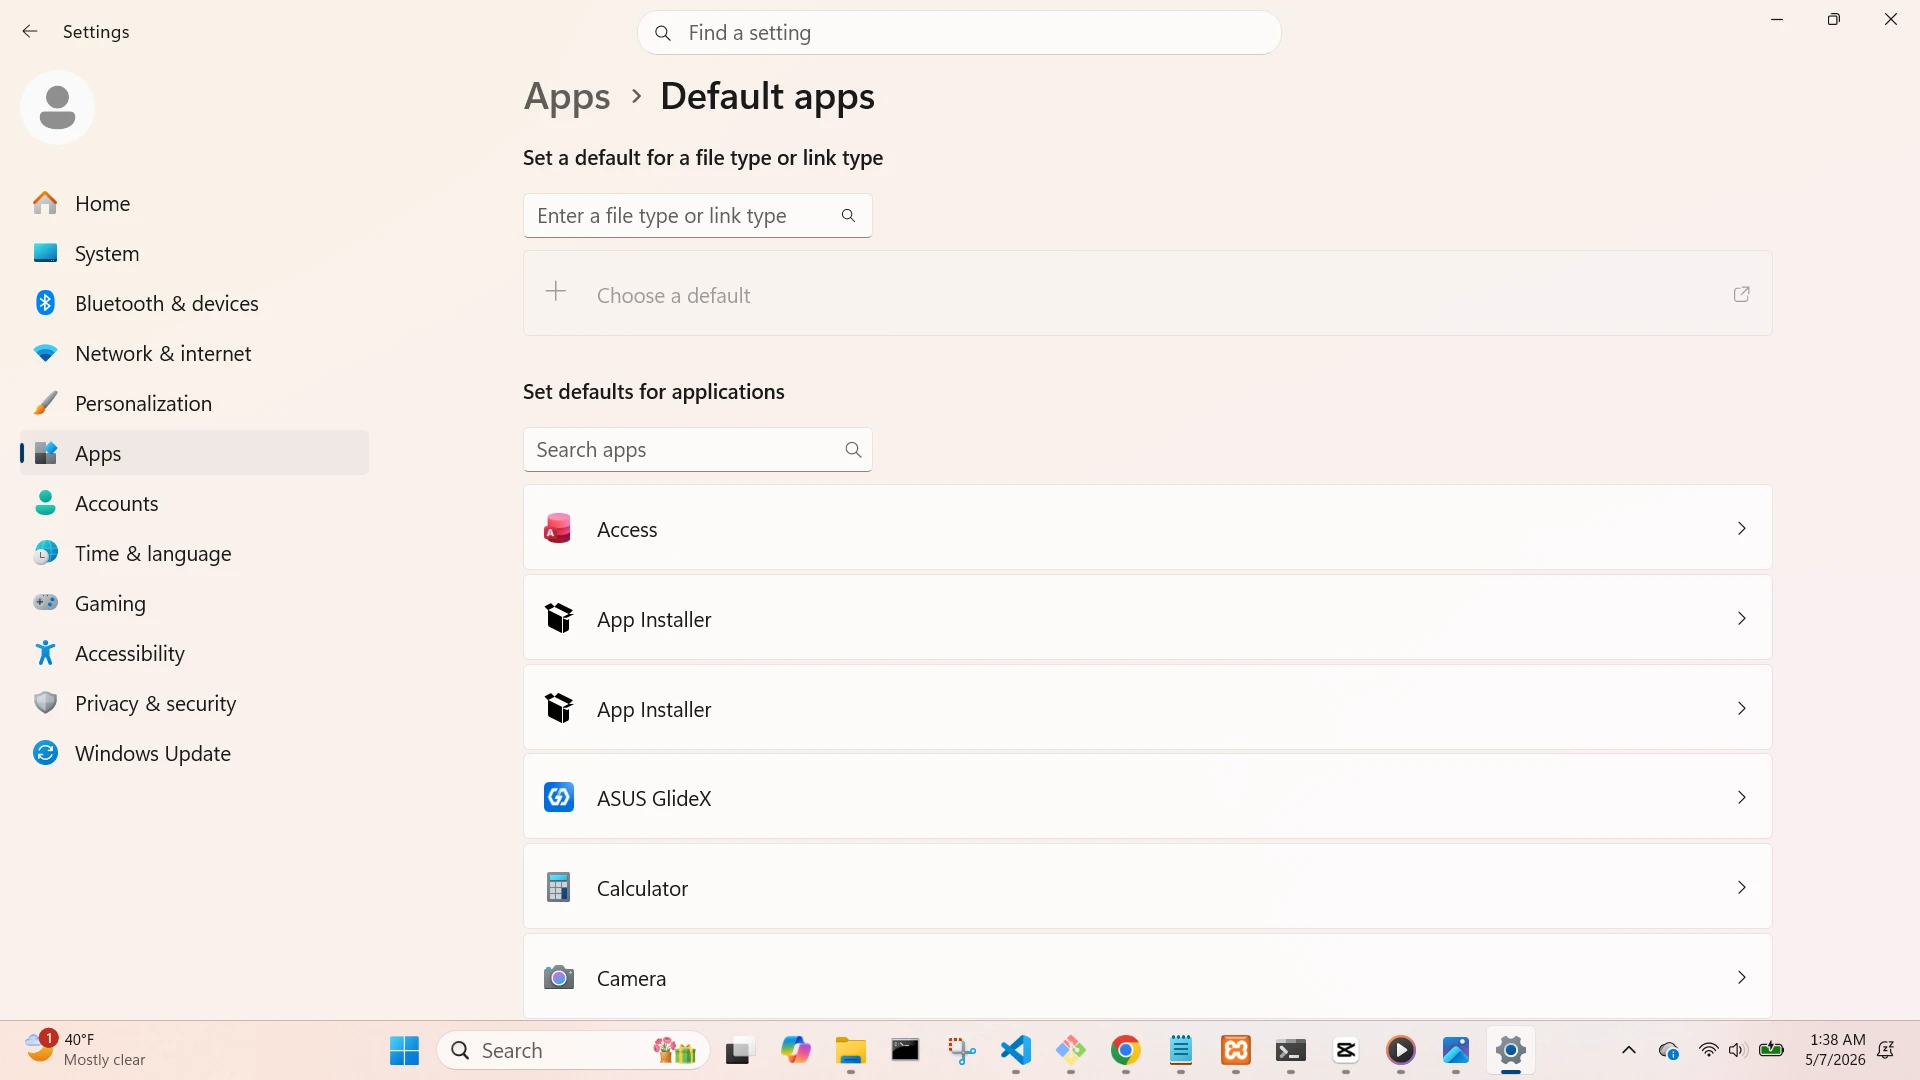This screenshot has height=1080, width=1920.
Task: Expand the Calculator row chevron
Action: click(1741, 887)
